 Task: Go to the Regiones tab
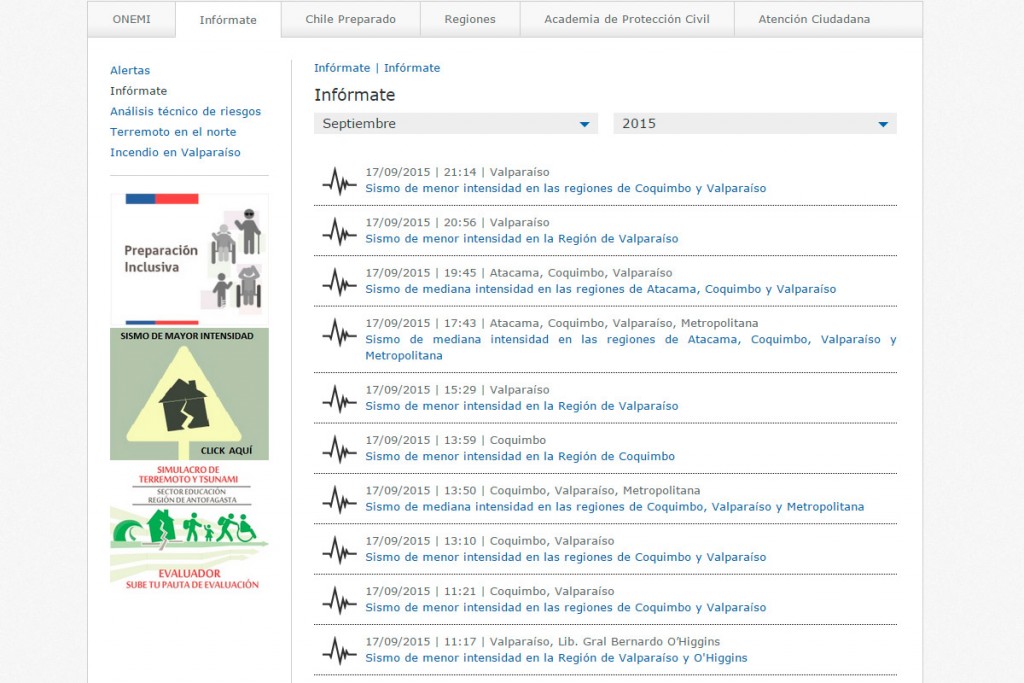(470, 20)
